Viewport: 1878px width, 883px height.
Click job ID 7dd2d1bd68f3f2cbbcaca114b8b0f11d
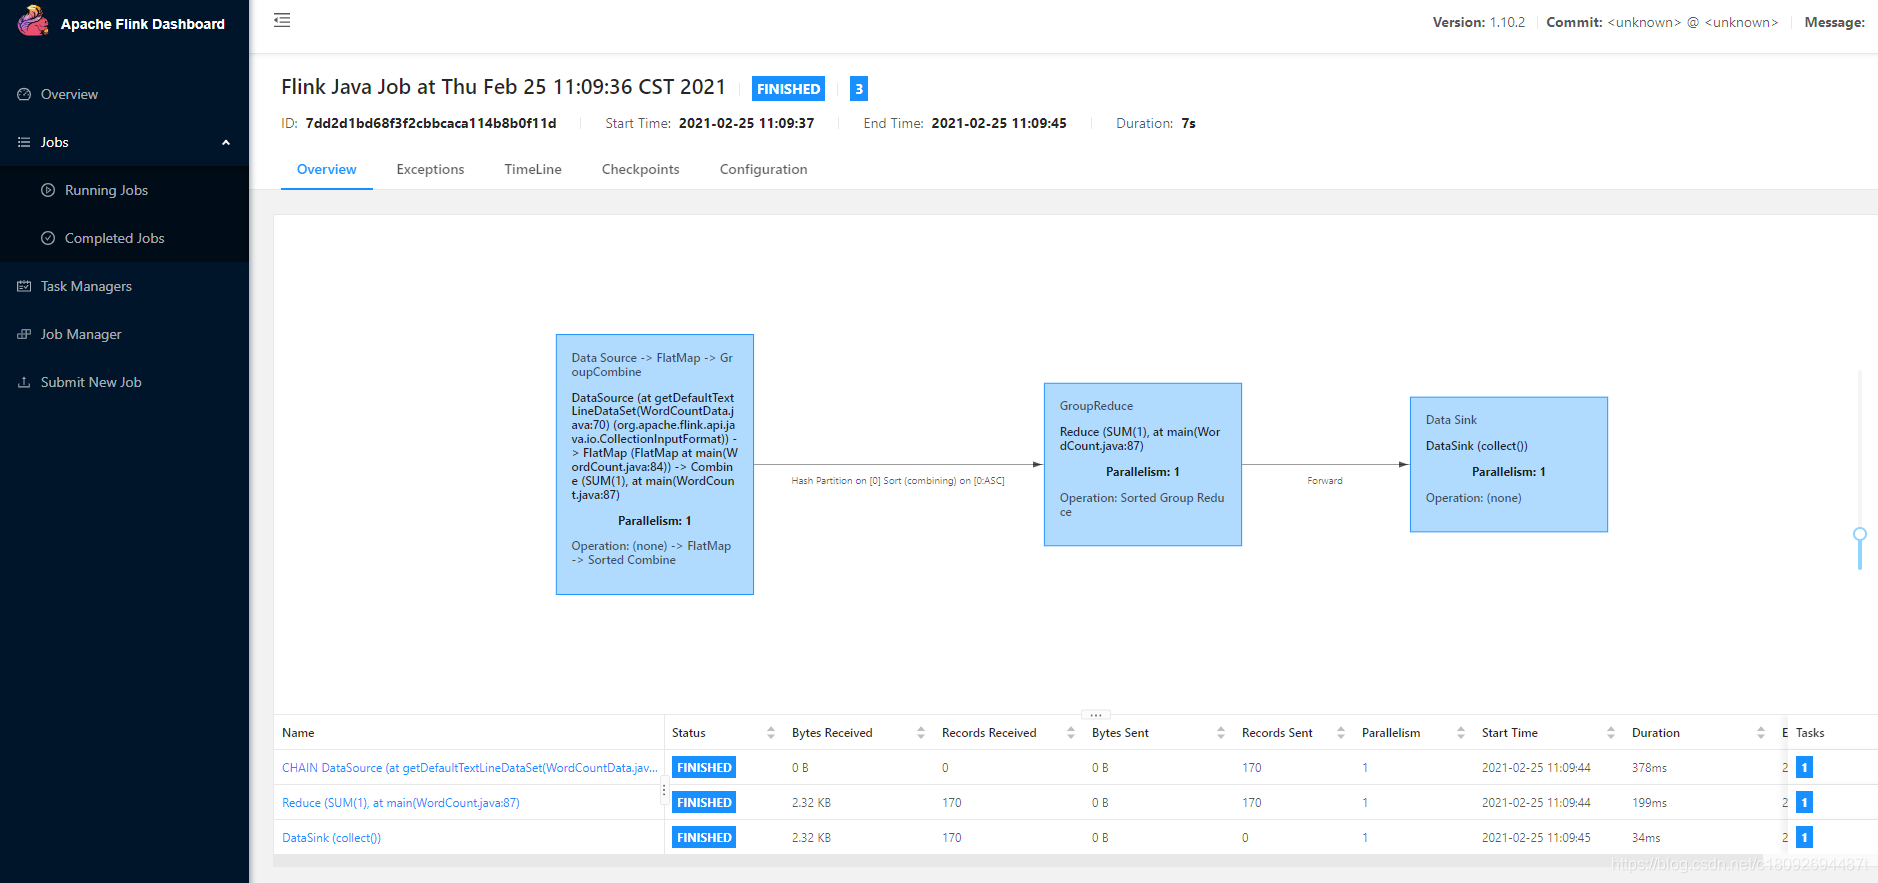(431, 123)
